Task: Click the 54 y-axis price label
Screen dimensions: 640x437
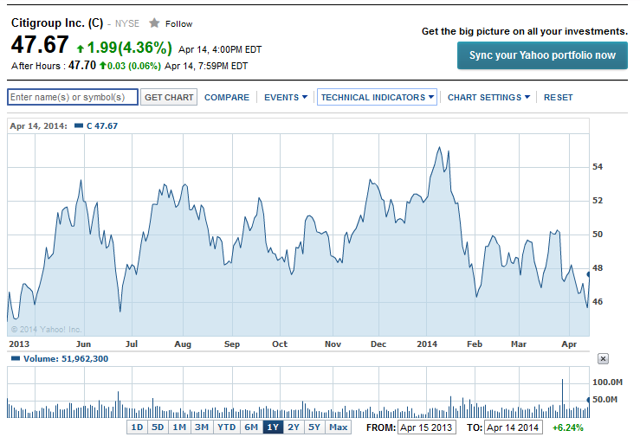Action: pyautogui.click(x=597, y=166)
